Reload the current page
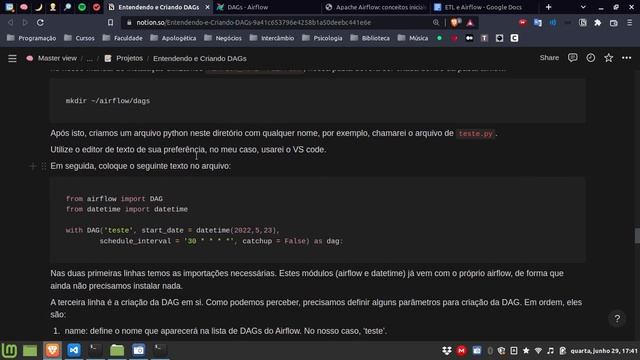640x360 pixels. click(x=40, y=22)
